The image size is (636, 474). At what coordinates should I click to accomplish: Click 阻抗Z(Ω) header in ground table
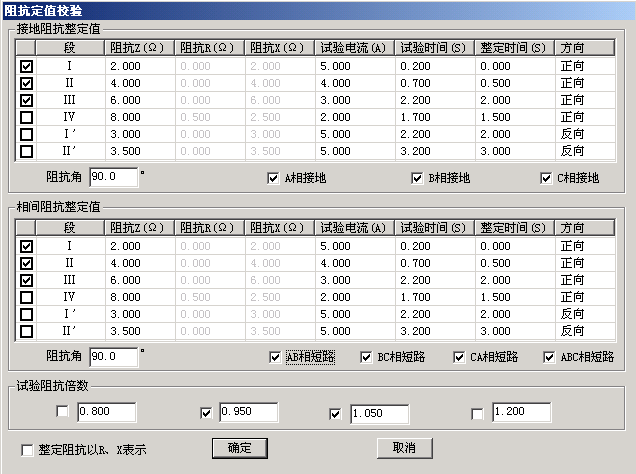(139, 47)
